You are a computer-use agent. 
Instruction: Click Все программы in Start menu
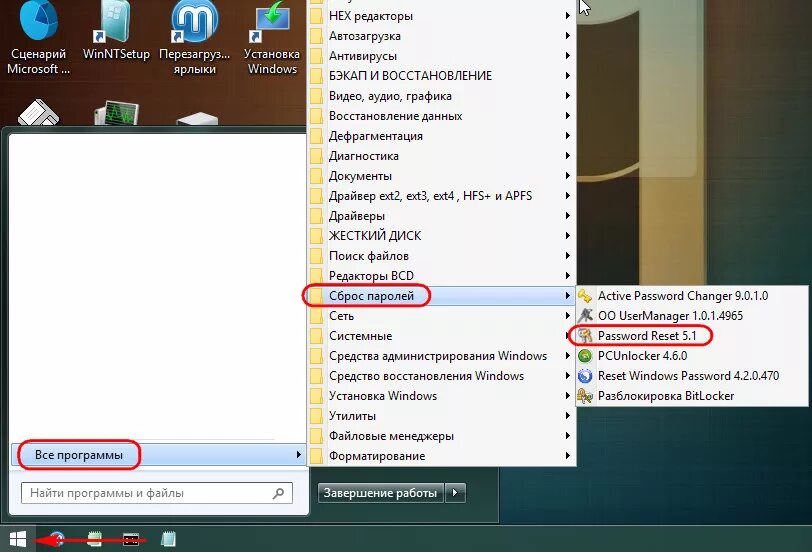[x=158, y=455]
